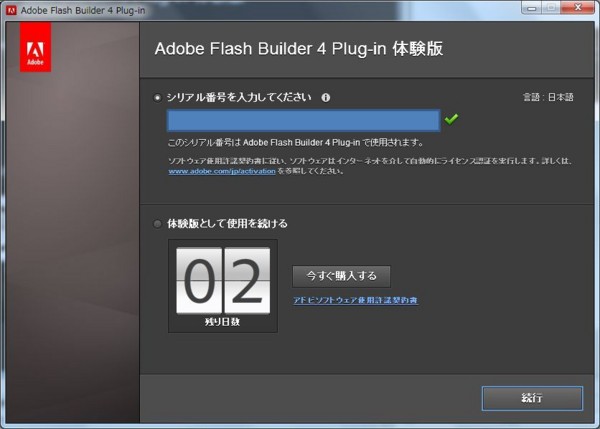Open the www.adobe.com/jp/activation link

pyautogui.click(x=222, y=171)
